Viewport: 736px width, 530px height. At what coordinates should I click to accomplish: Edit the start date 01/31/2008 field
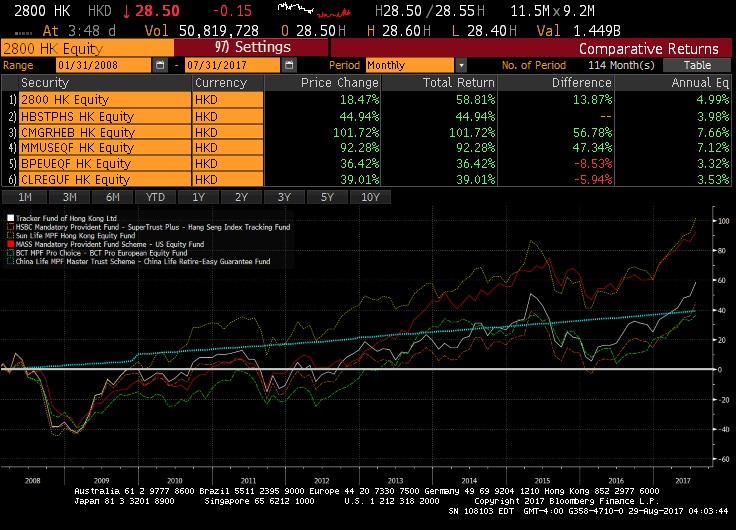(104, 65)
